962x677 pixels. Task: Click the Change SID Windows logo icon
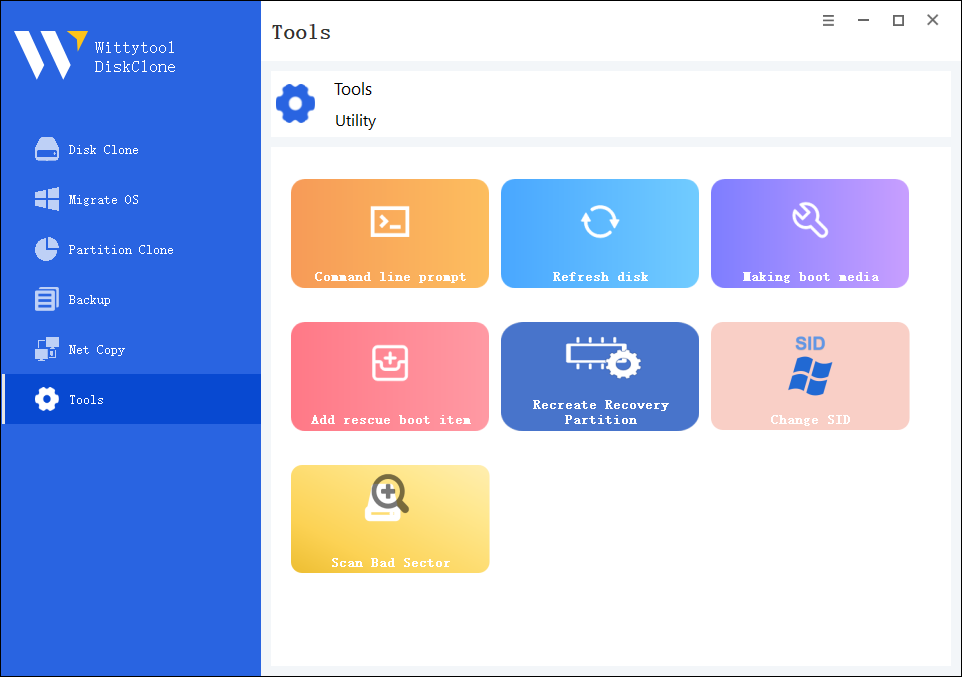(x=809, y=375)
